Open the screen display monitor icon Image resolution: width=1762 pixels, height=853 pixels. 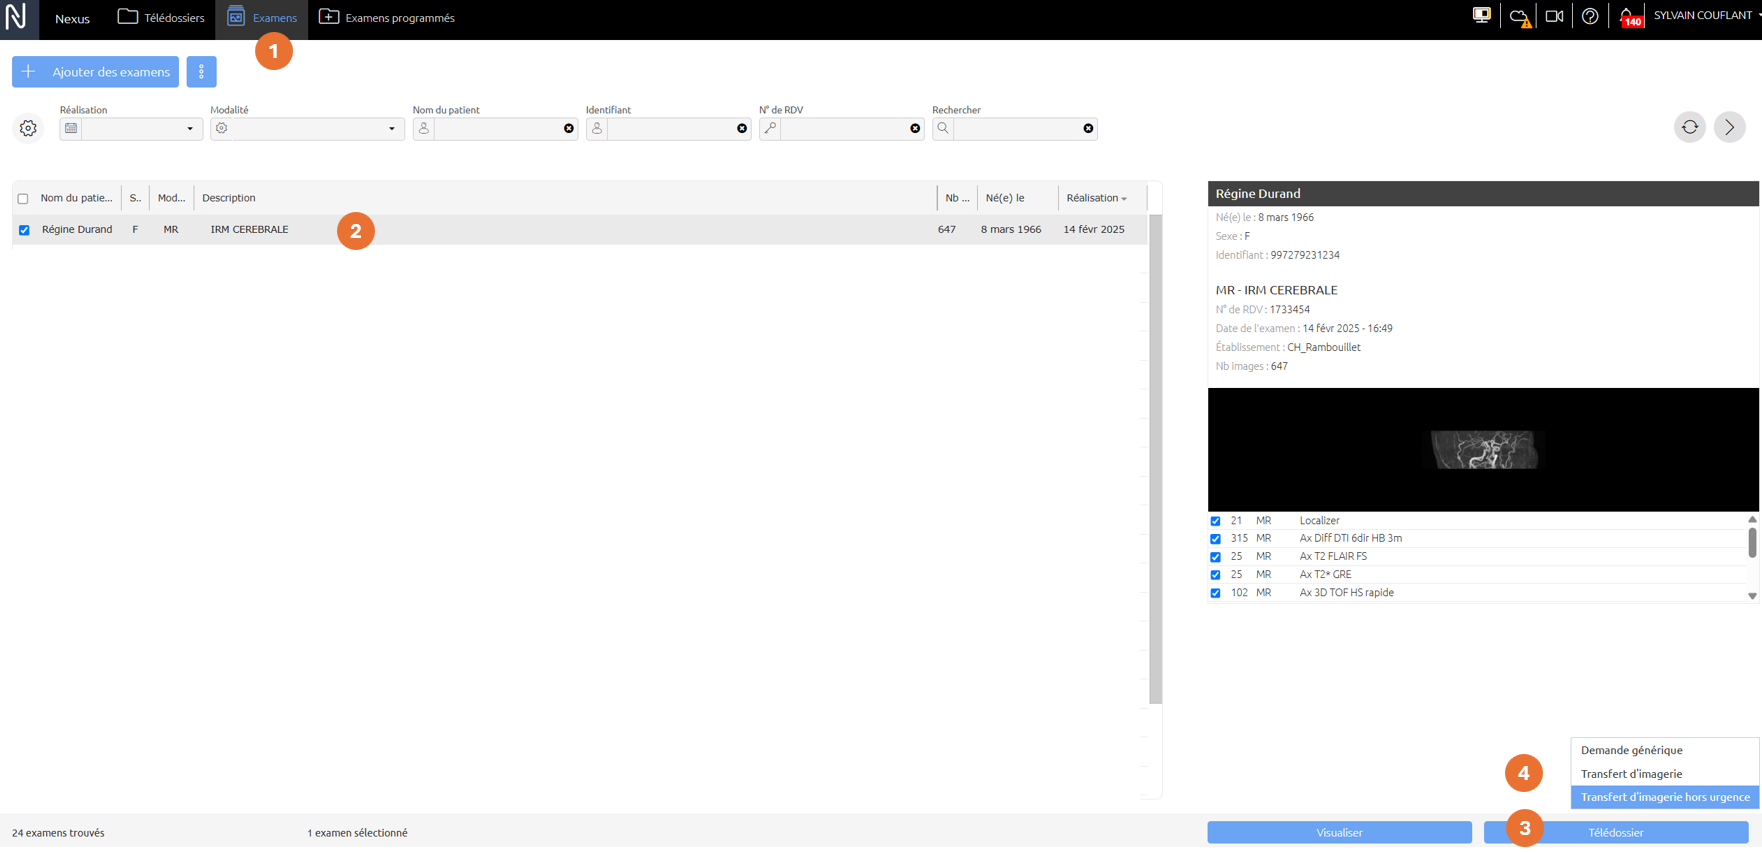1481,16
